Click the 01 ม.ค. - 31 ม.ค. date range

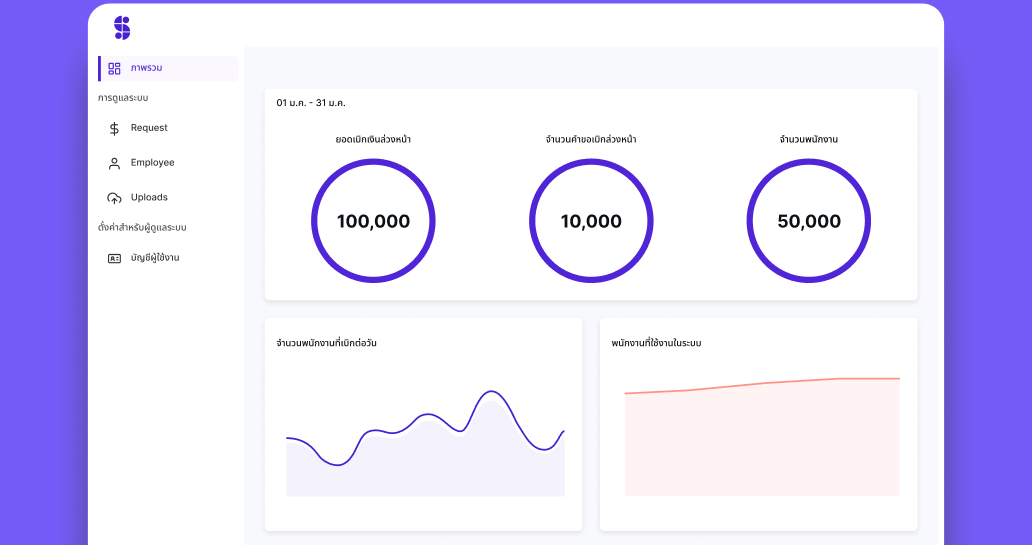point(311,103)
